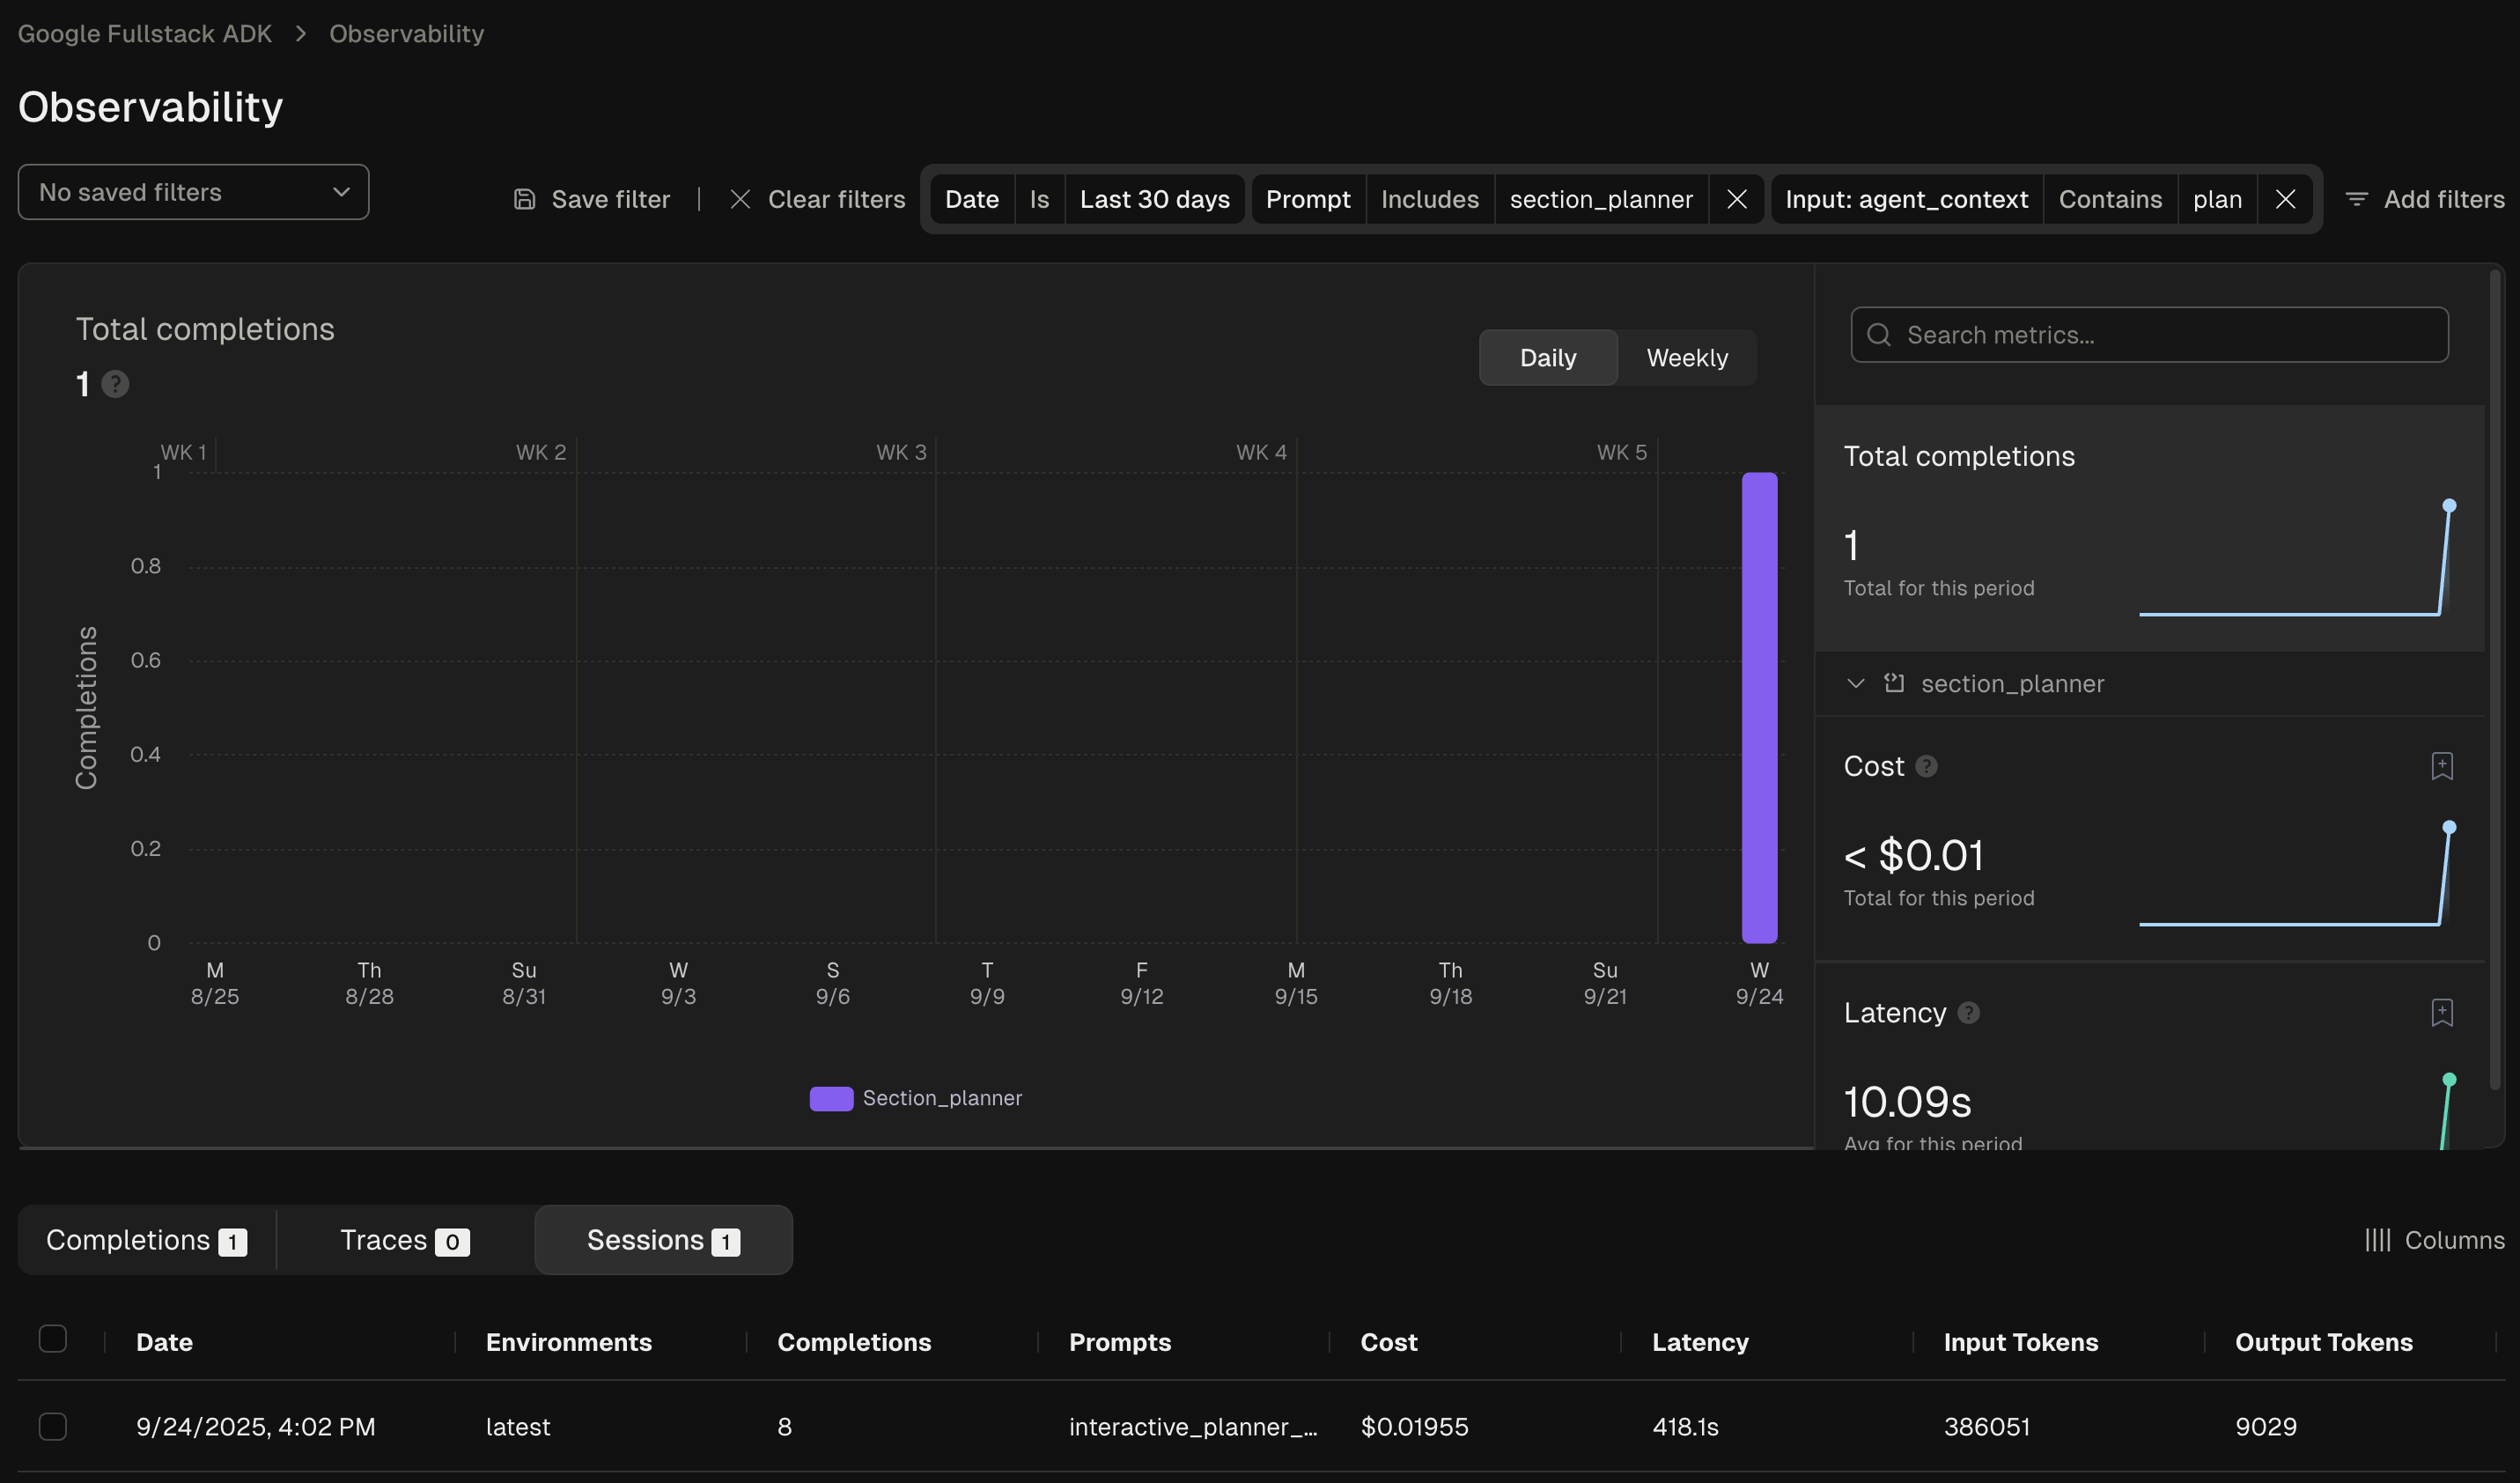Click help icon next to Latency
This screenshot has height=1483, width=2520.
(1968, 1013)
